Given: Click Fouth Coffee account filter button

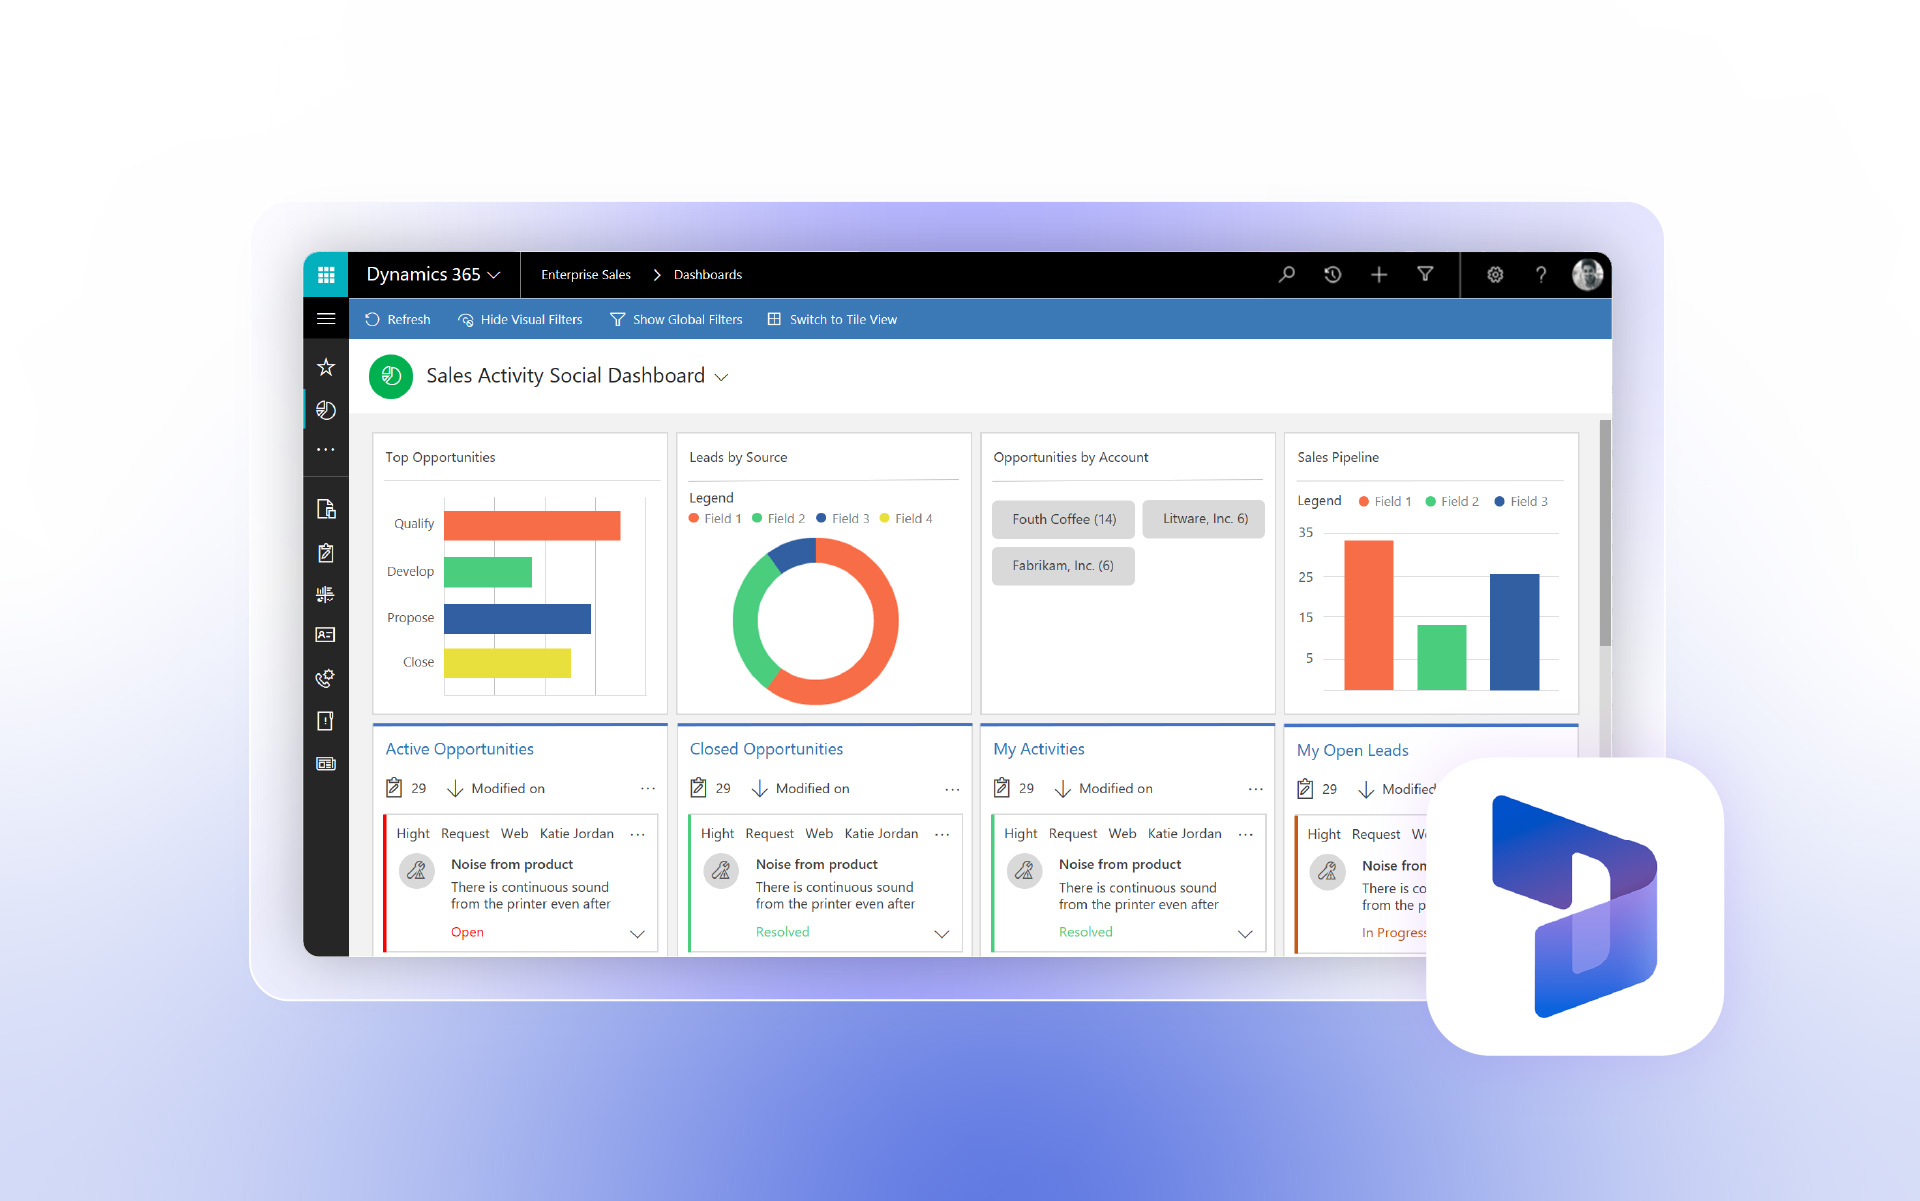Looking at the screenshot, I should [1060, 519].
